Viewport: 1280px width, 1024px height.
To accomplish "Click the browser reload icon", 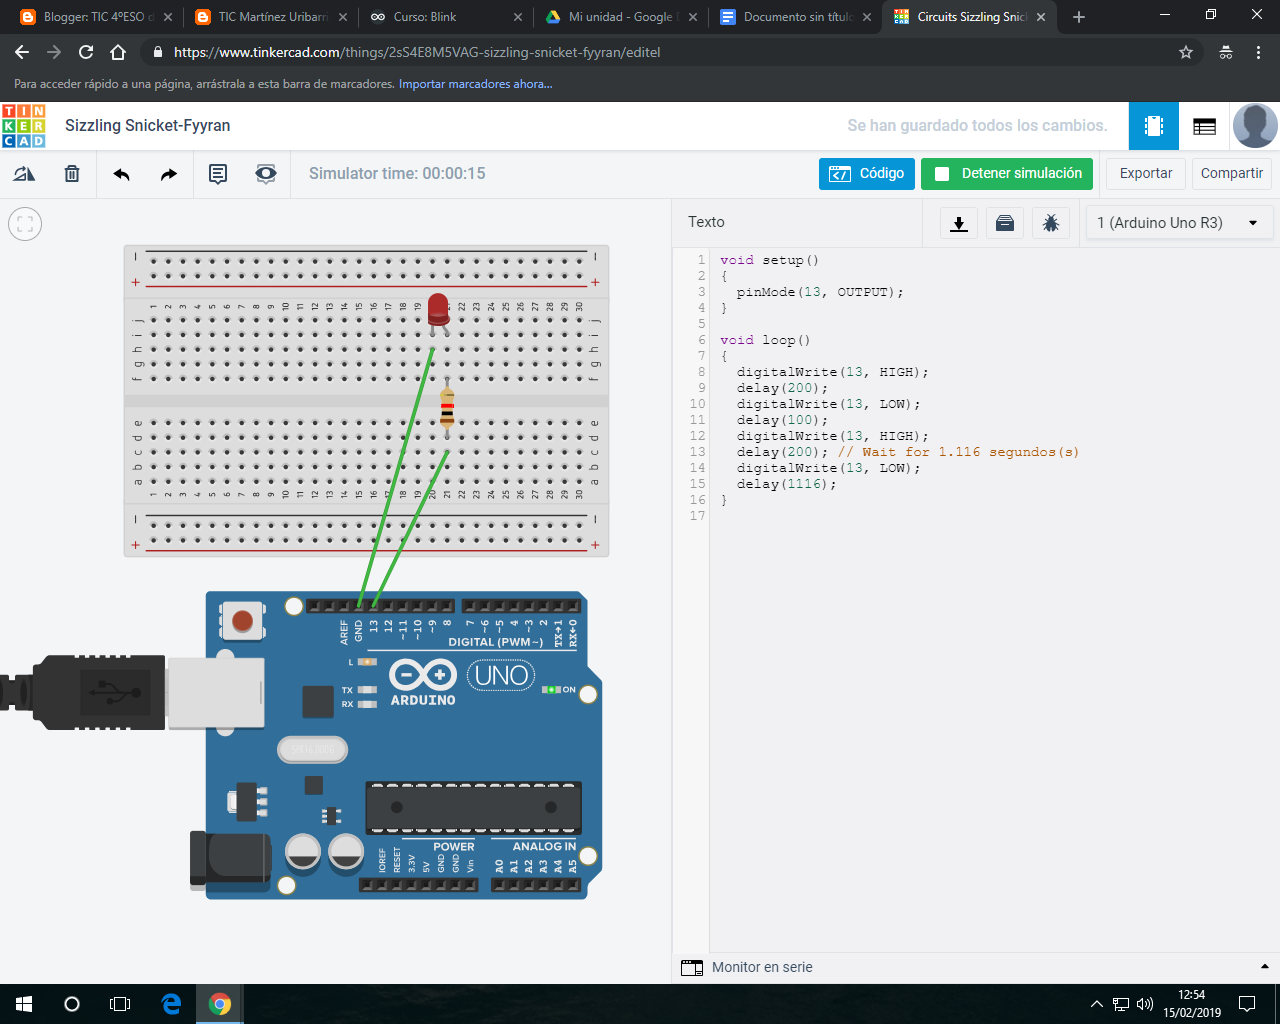I will point(86,52).
